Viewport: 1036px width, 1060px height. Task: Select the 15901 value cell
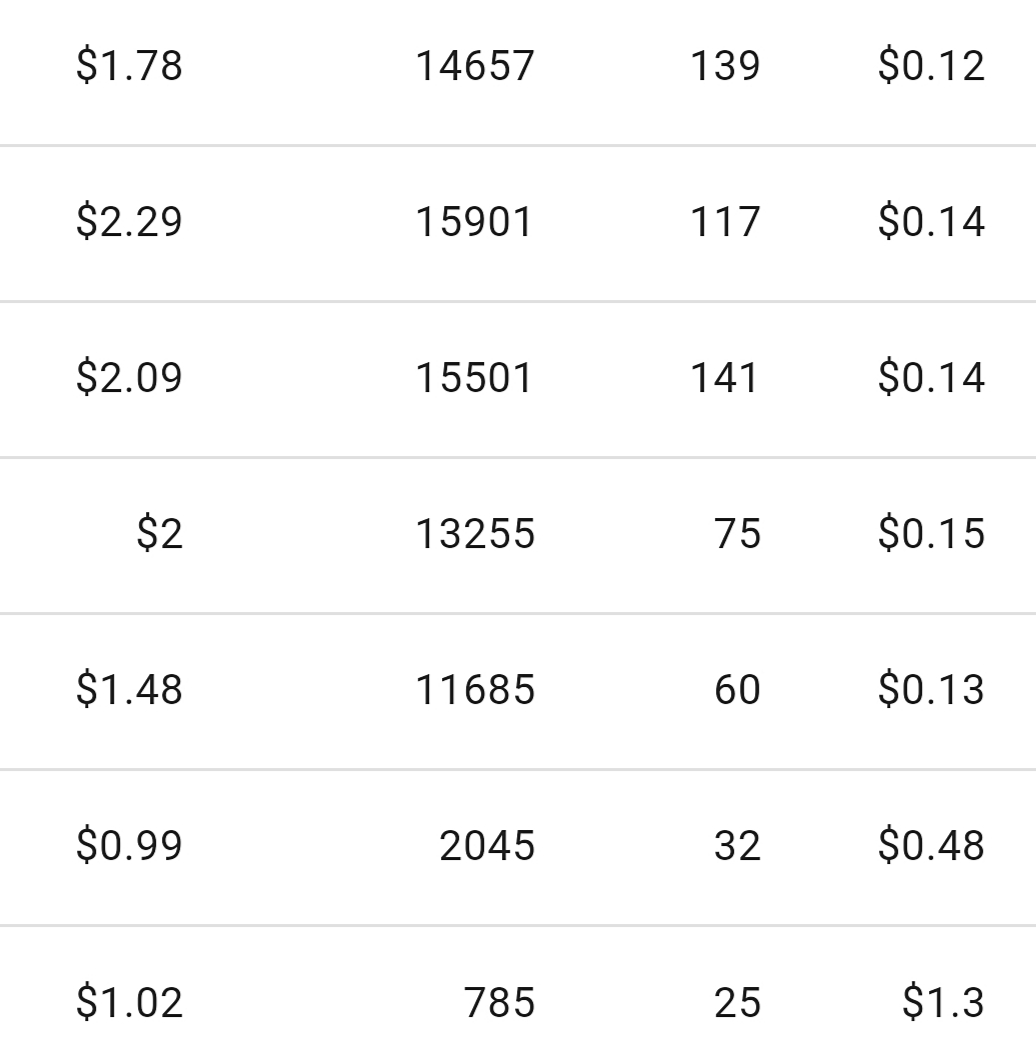(x=475, y=222)
